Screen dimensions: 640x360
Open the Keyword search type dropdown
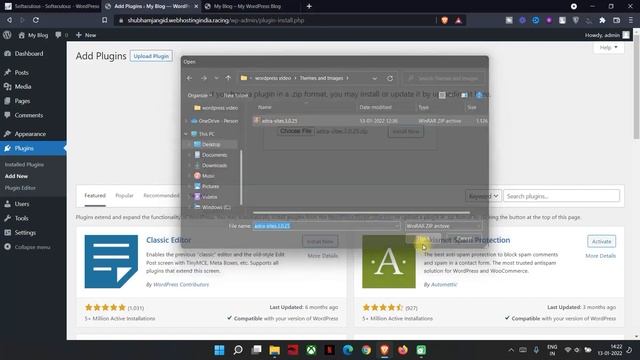tap(483, 196)
